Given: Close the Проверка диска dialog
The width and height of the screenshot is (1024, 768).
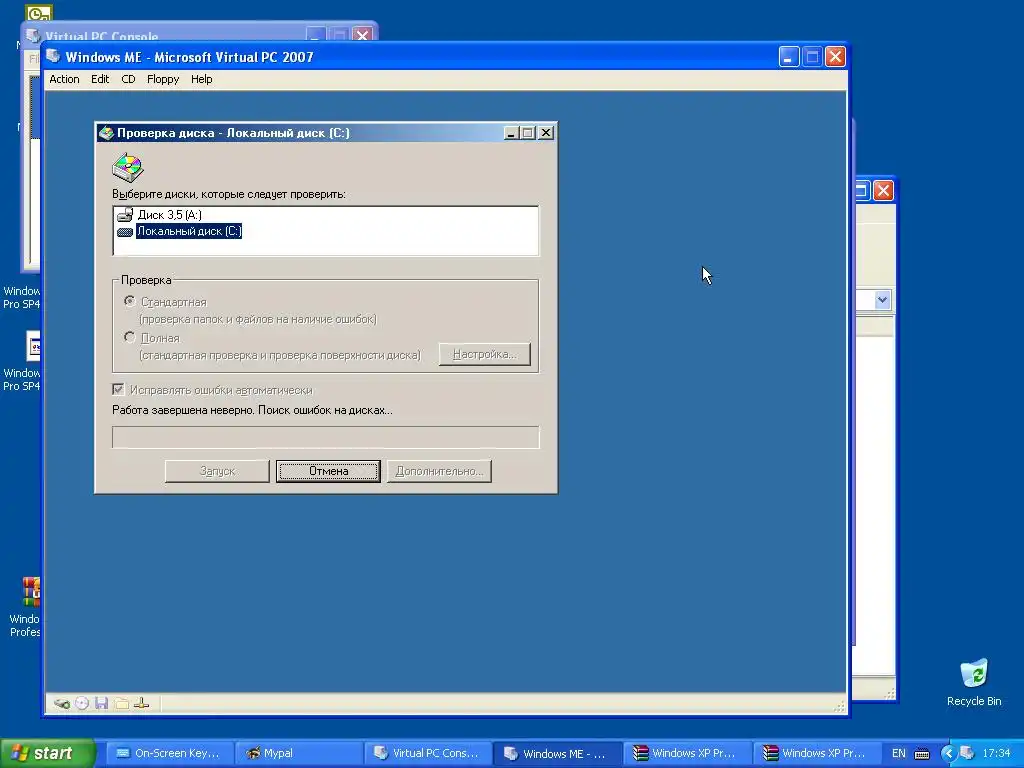Looking at the screenshot, I should pos(547,133).
